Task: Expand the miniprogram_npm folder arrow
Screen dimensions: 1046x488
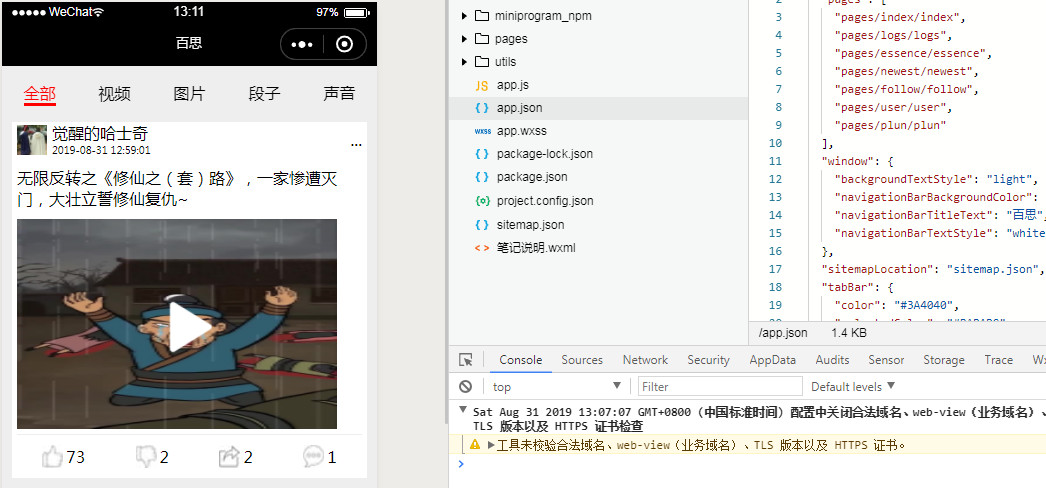Action: (x=464, y=16)
